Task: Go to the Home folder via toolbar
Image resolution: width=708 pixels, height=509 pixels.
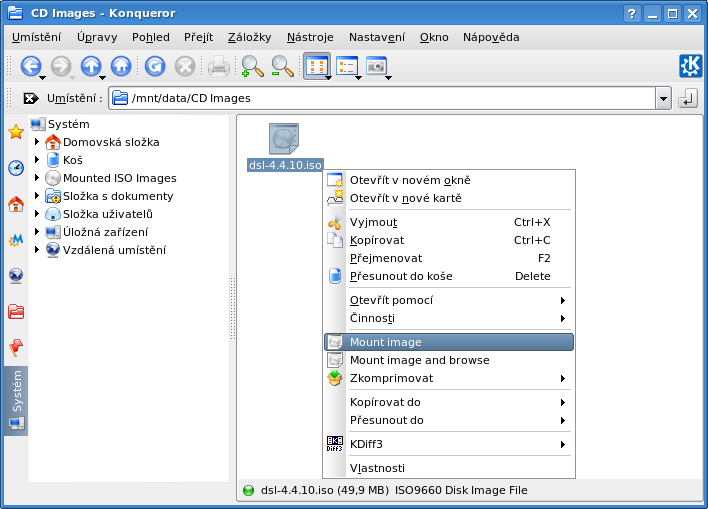Action: [121, 66]
